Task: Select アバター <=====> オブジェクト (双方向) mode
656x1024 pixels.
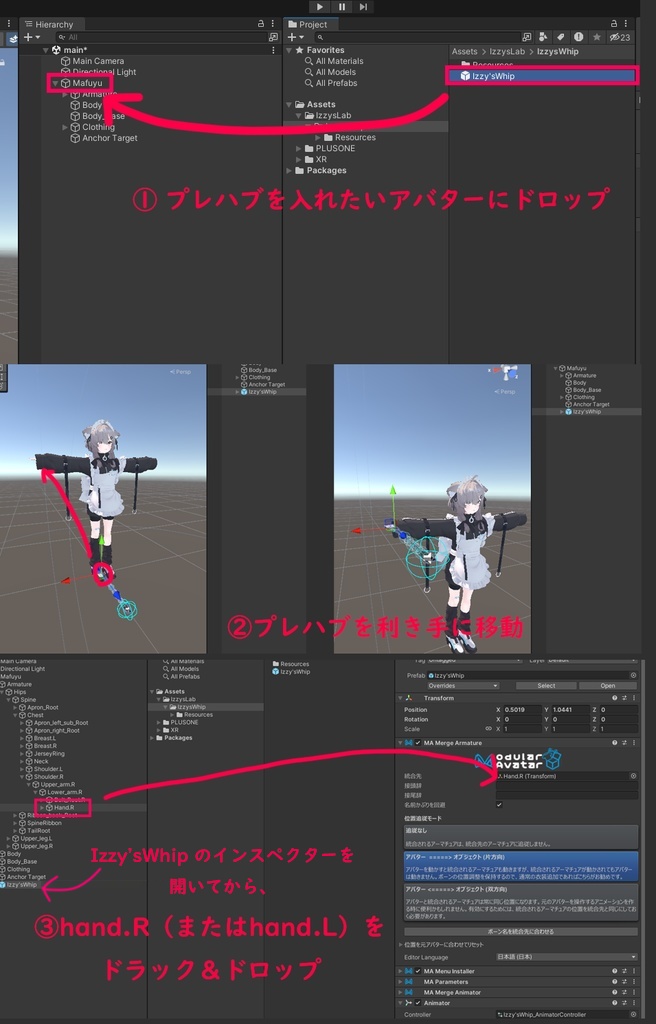Action: (x=520, y=903)
